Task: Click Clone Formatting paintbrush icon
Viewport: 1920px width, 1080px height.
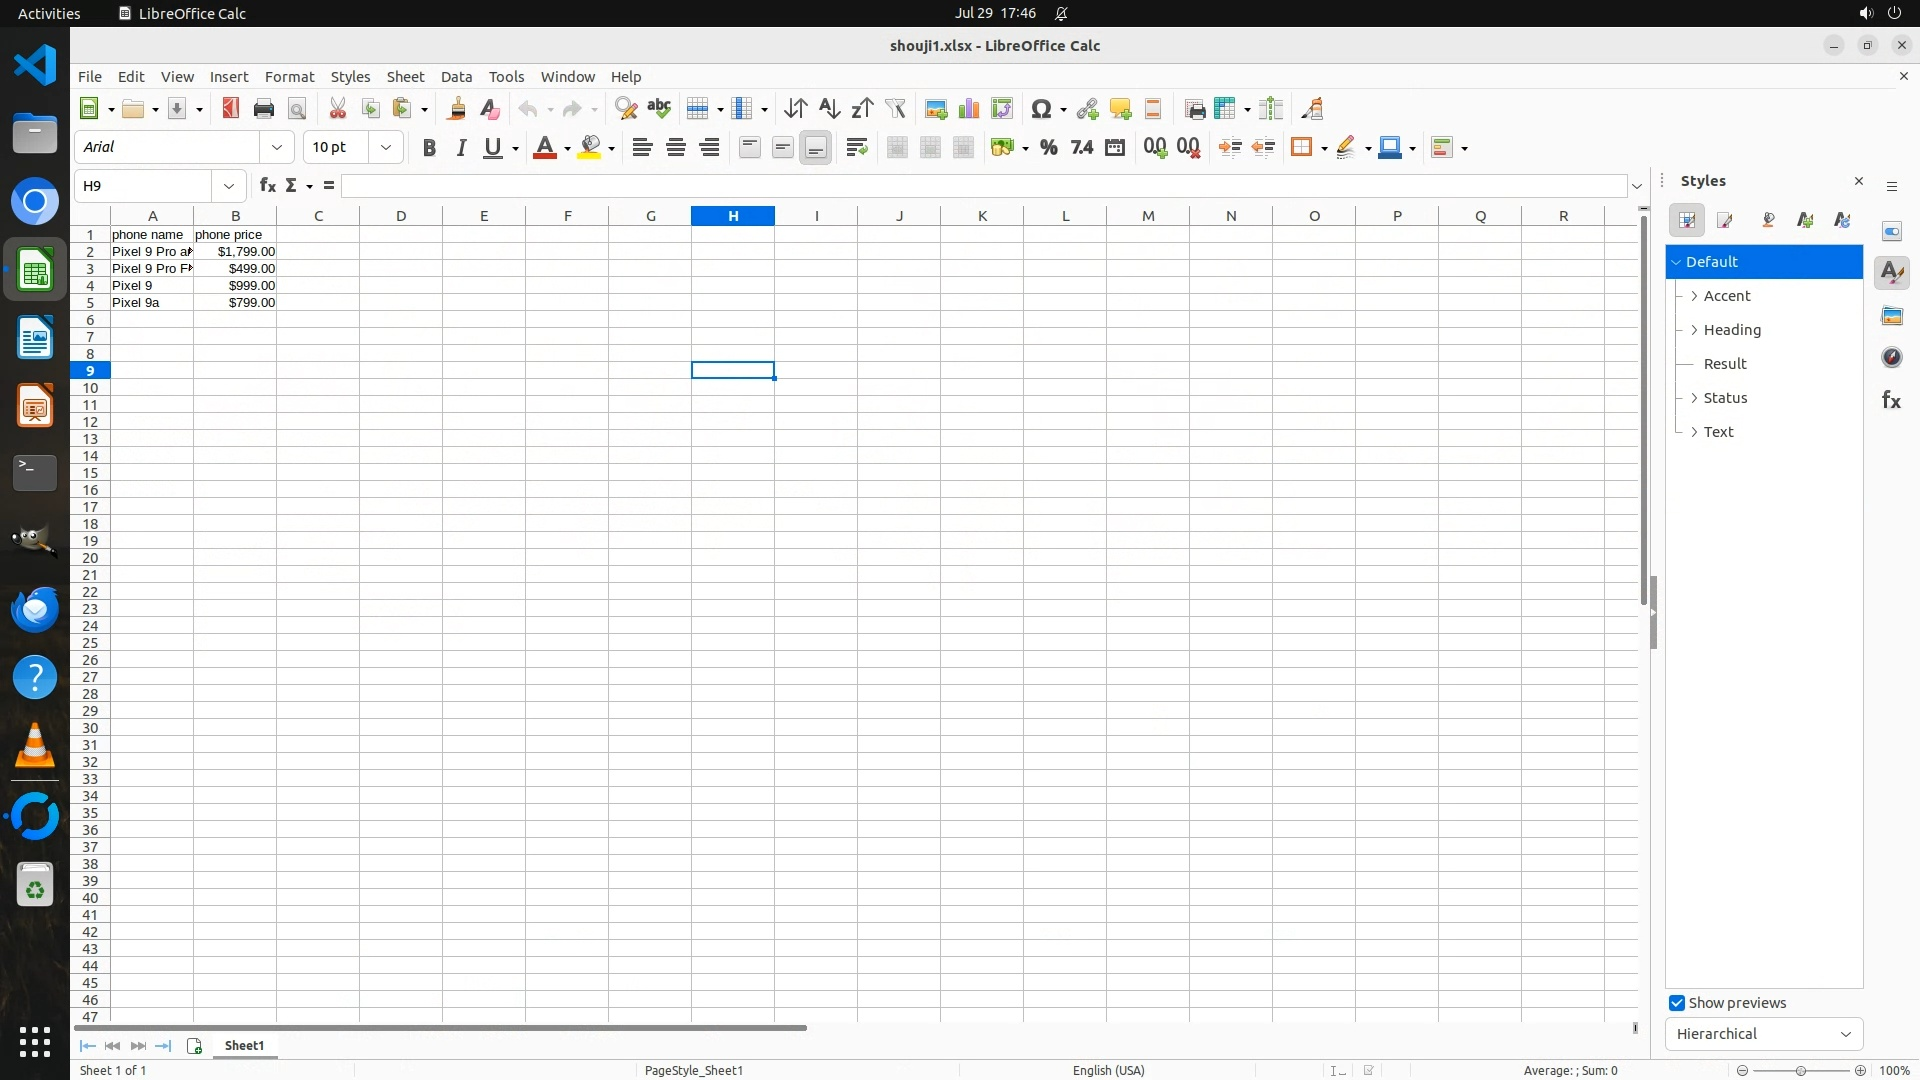Action: [x=457, y=109]
